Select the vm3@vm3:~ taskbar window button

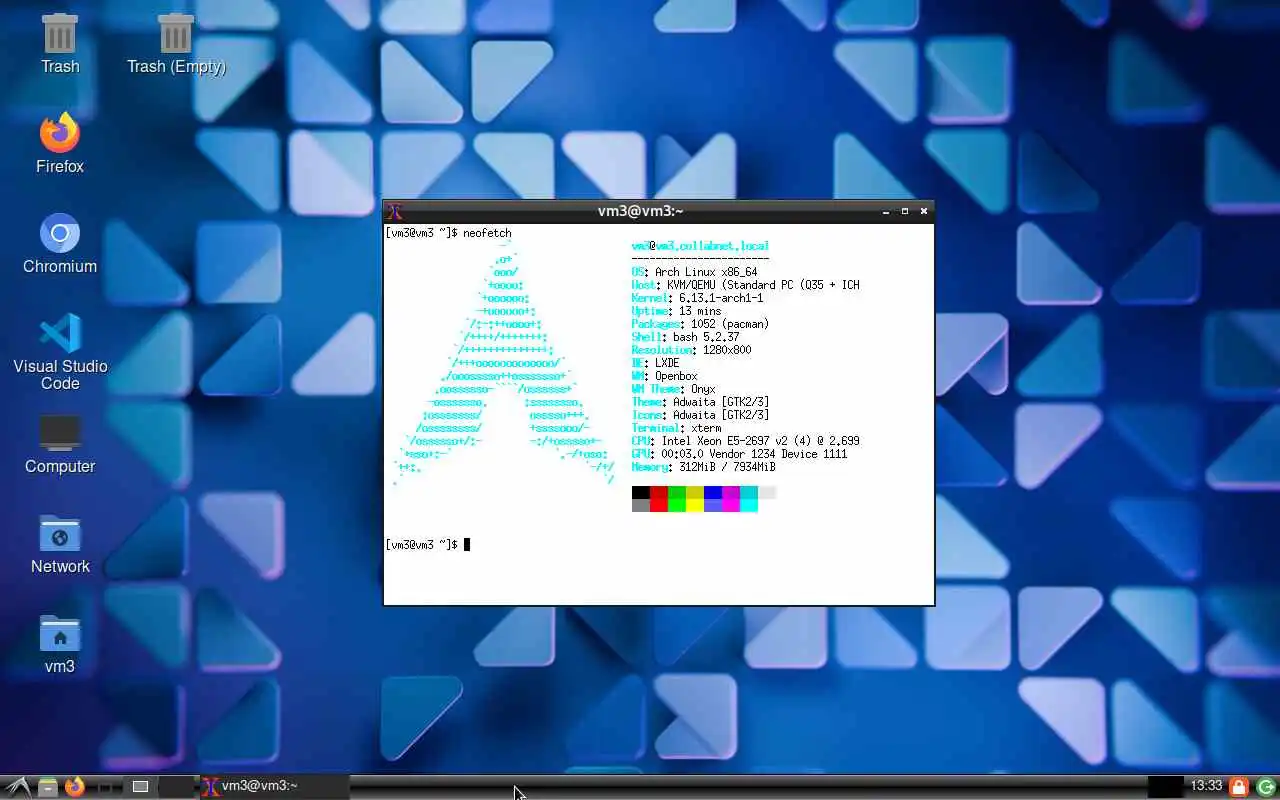(274, 787)
